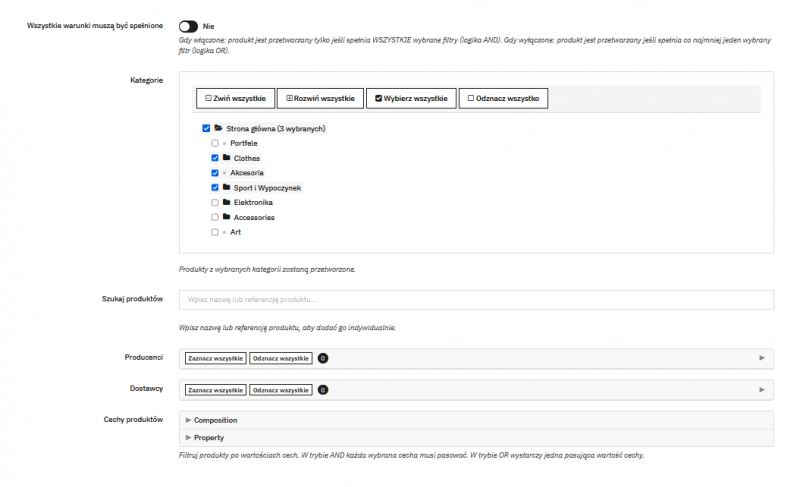
Task: Click the open folder icon beside Strona główna
Action: click(x=218, y=128)
